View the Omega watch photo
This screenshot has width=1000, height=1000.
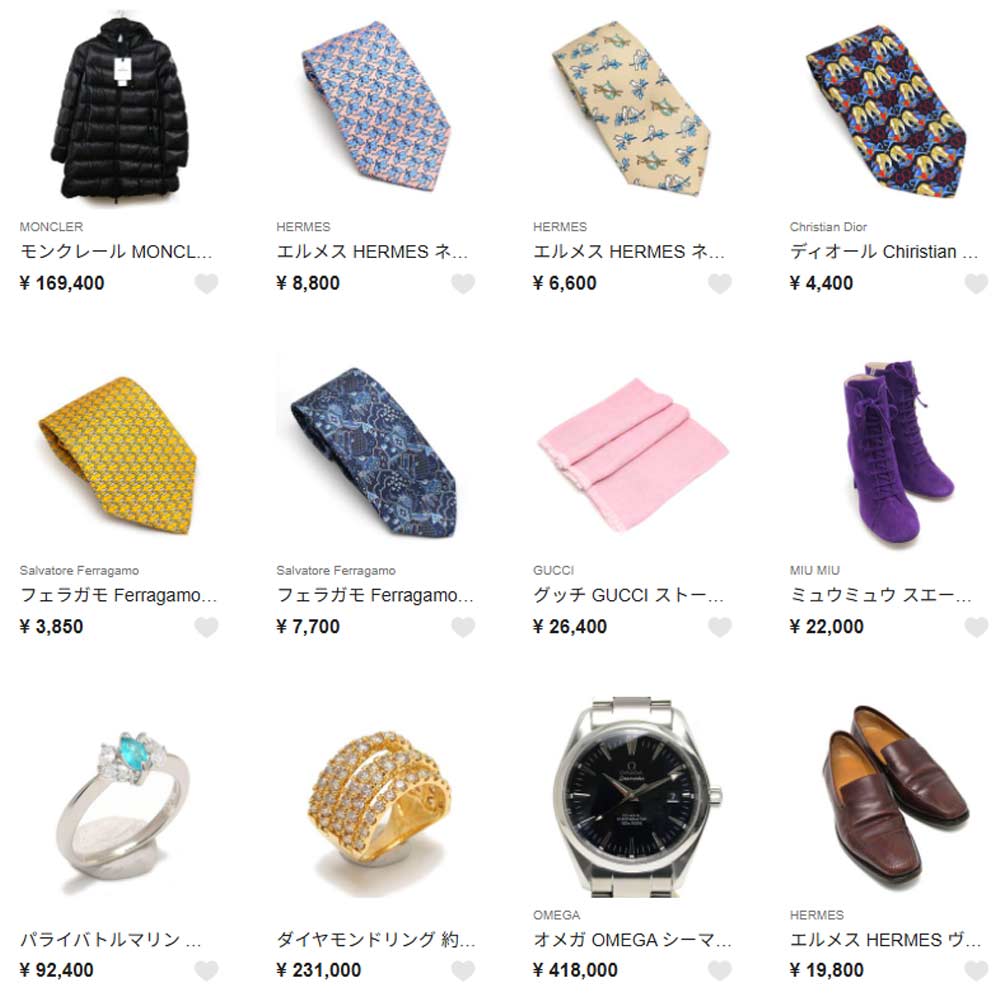click(633, 797)
